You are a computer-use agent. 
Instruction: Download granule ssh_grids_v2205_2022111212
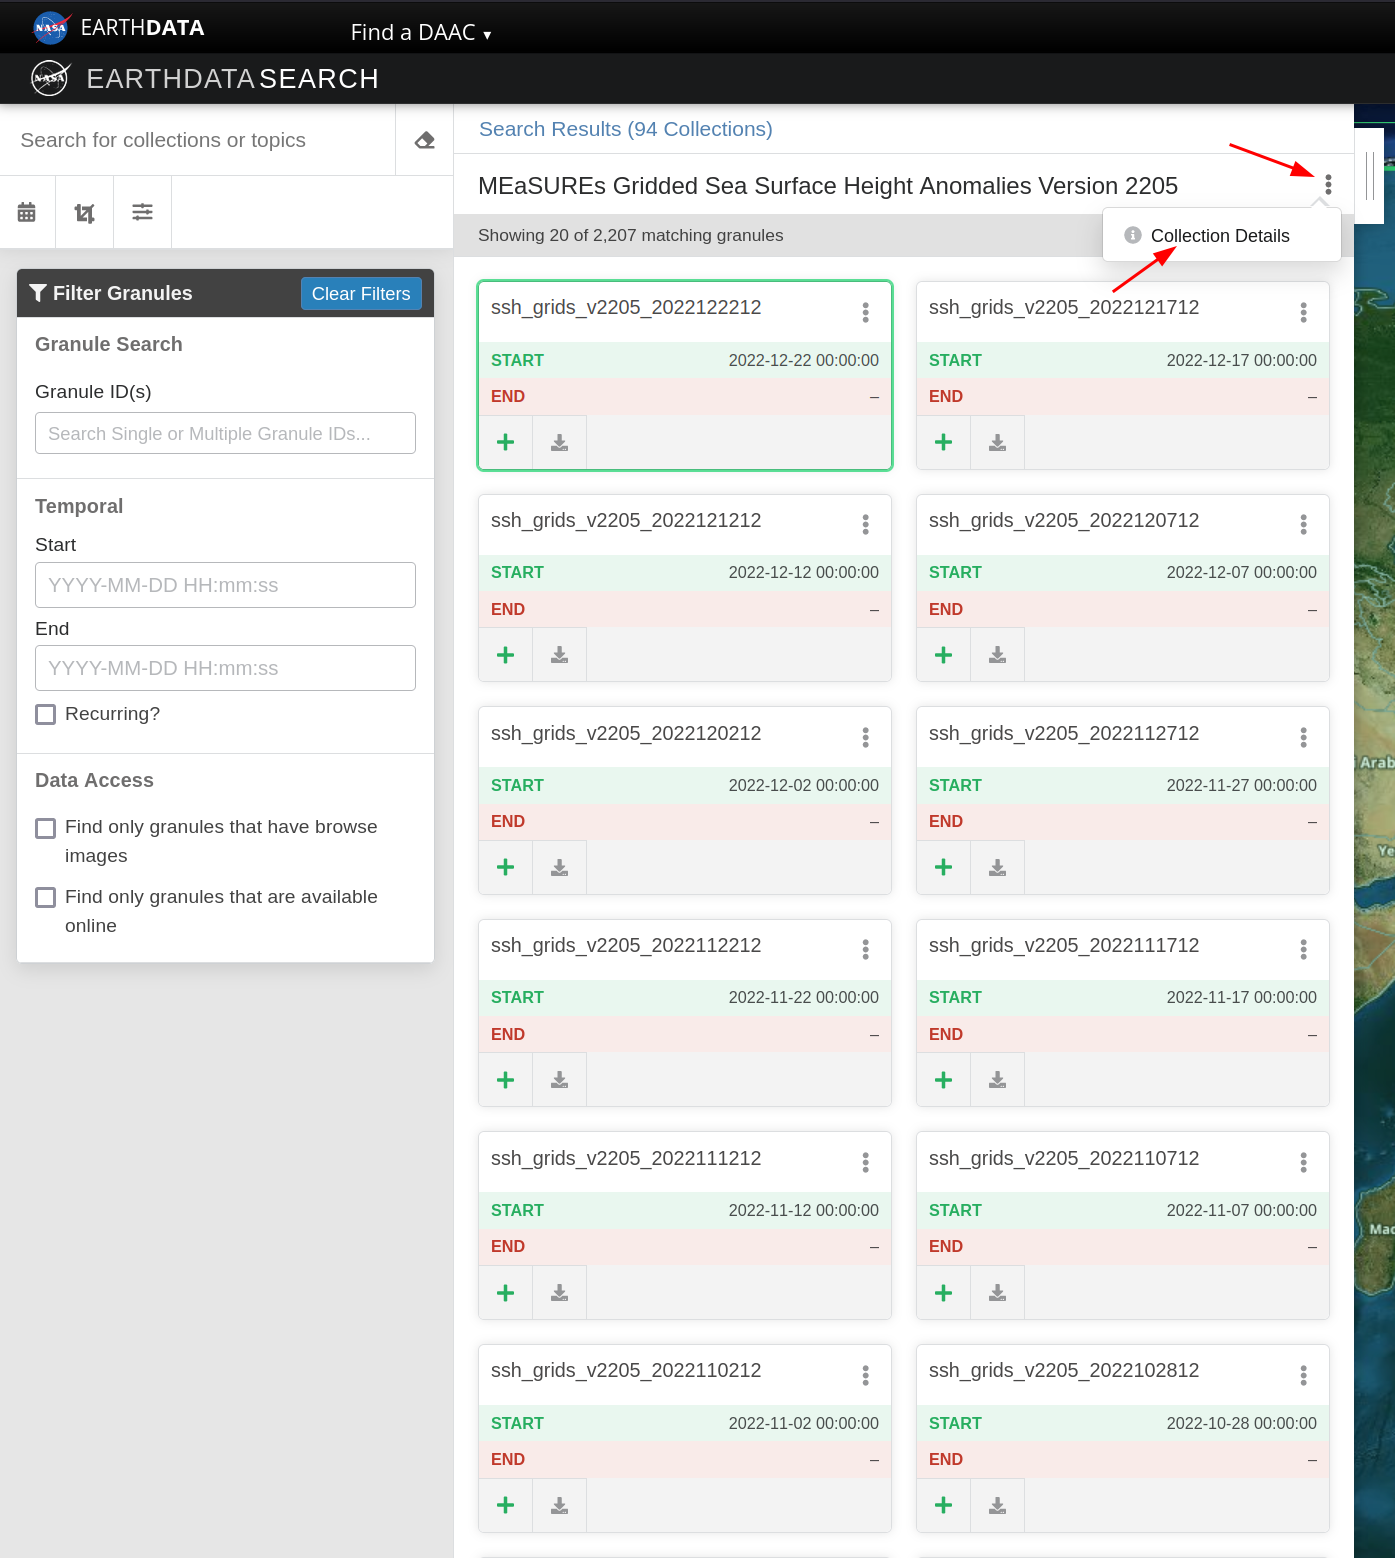559,1293
